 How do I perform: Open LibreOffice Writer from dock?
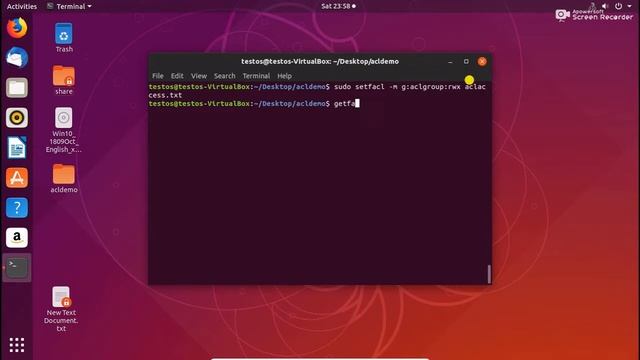click(17, 147)
